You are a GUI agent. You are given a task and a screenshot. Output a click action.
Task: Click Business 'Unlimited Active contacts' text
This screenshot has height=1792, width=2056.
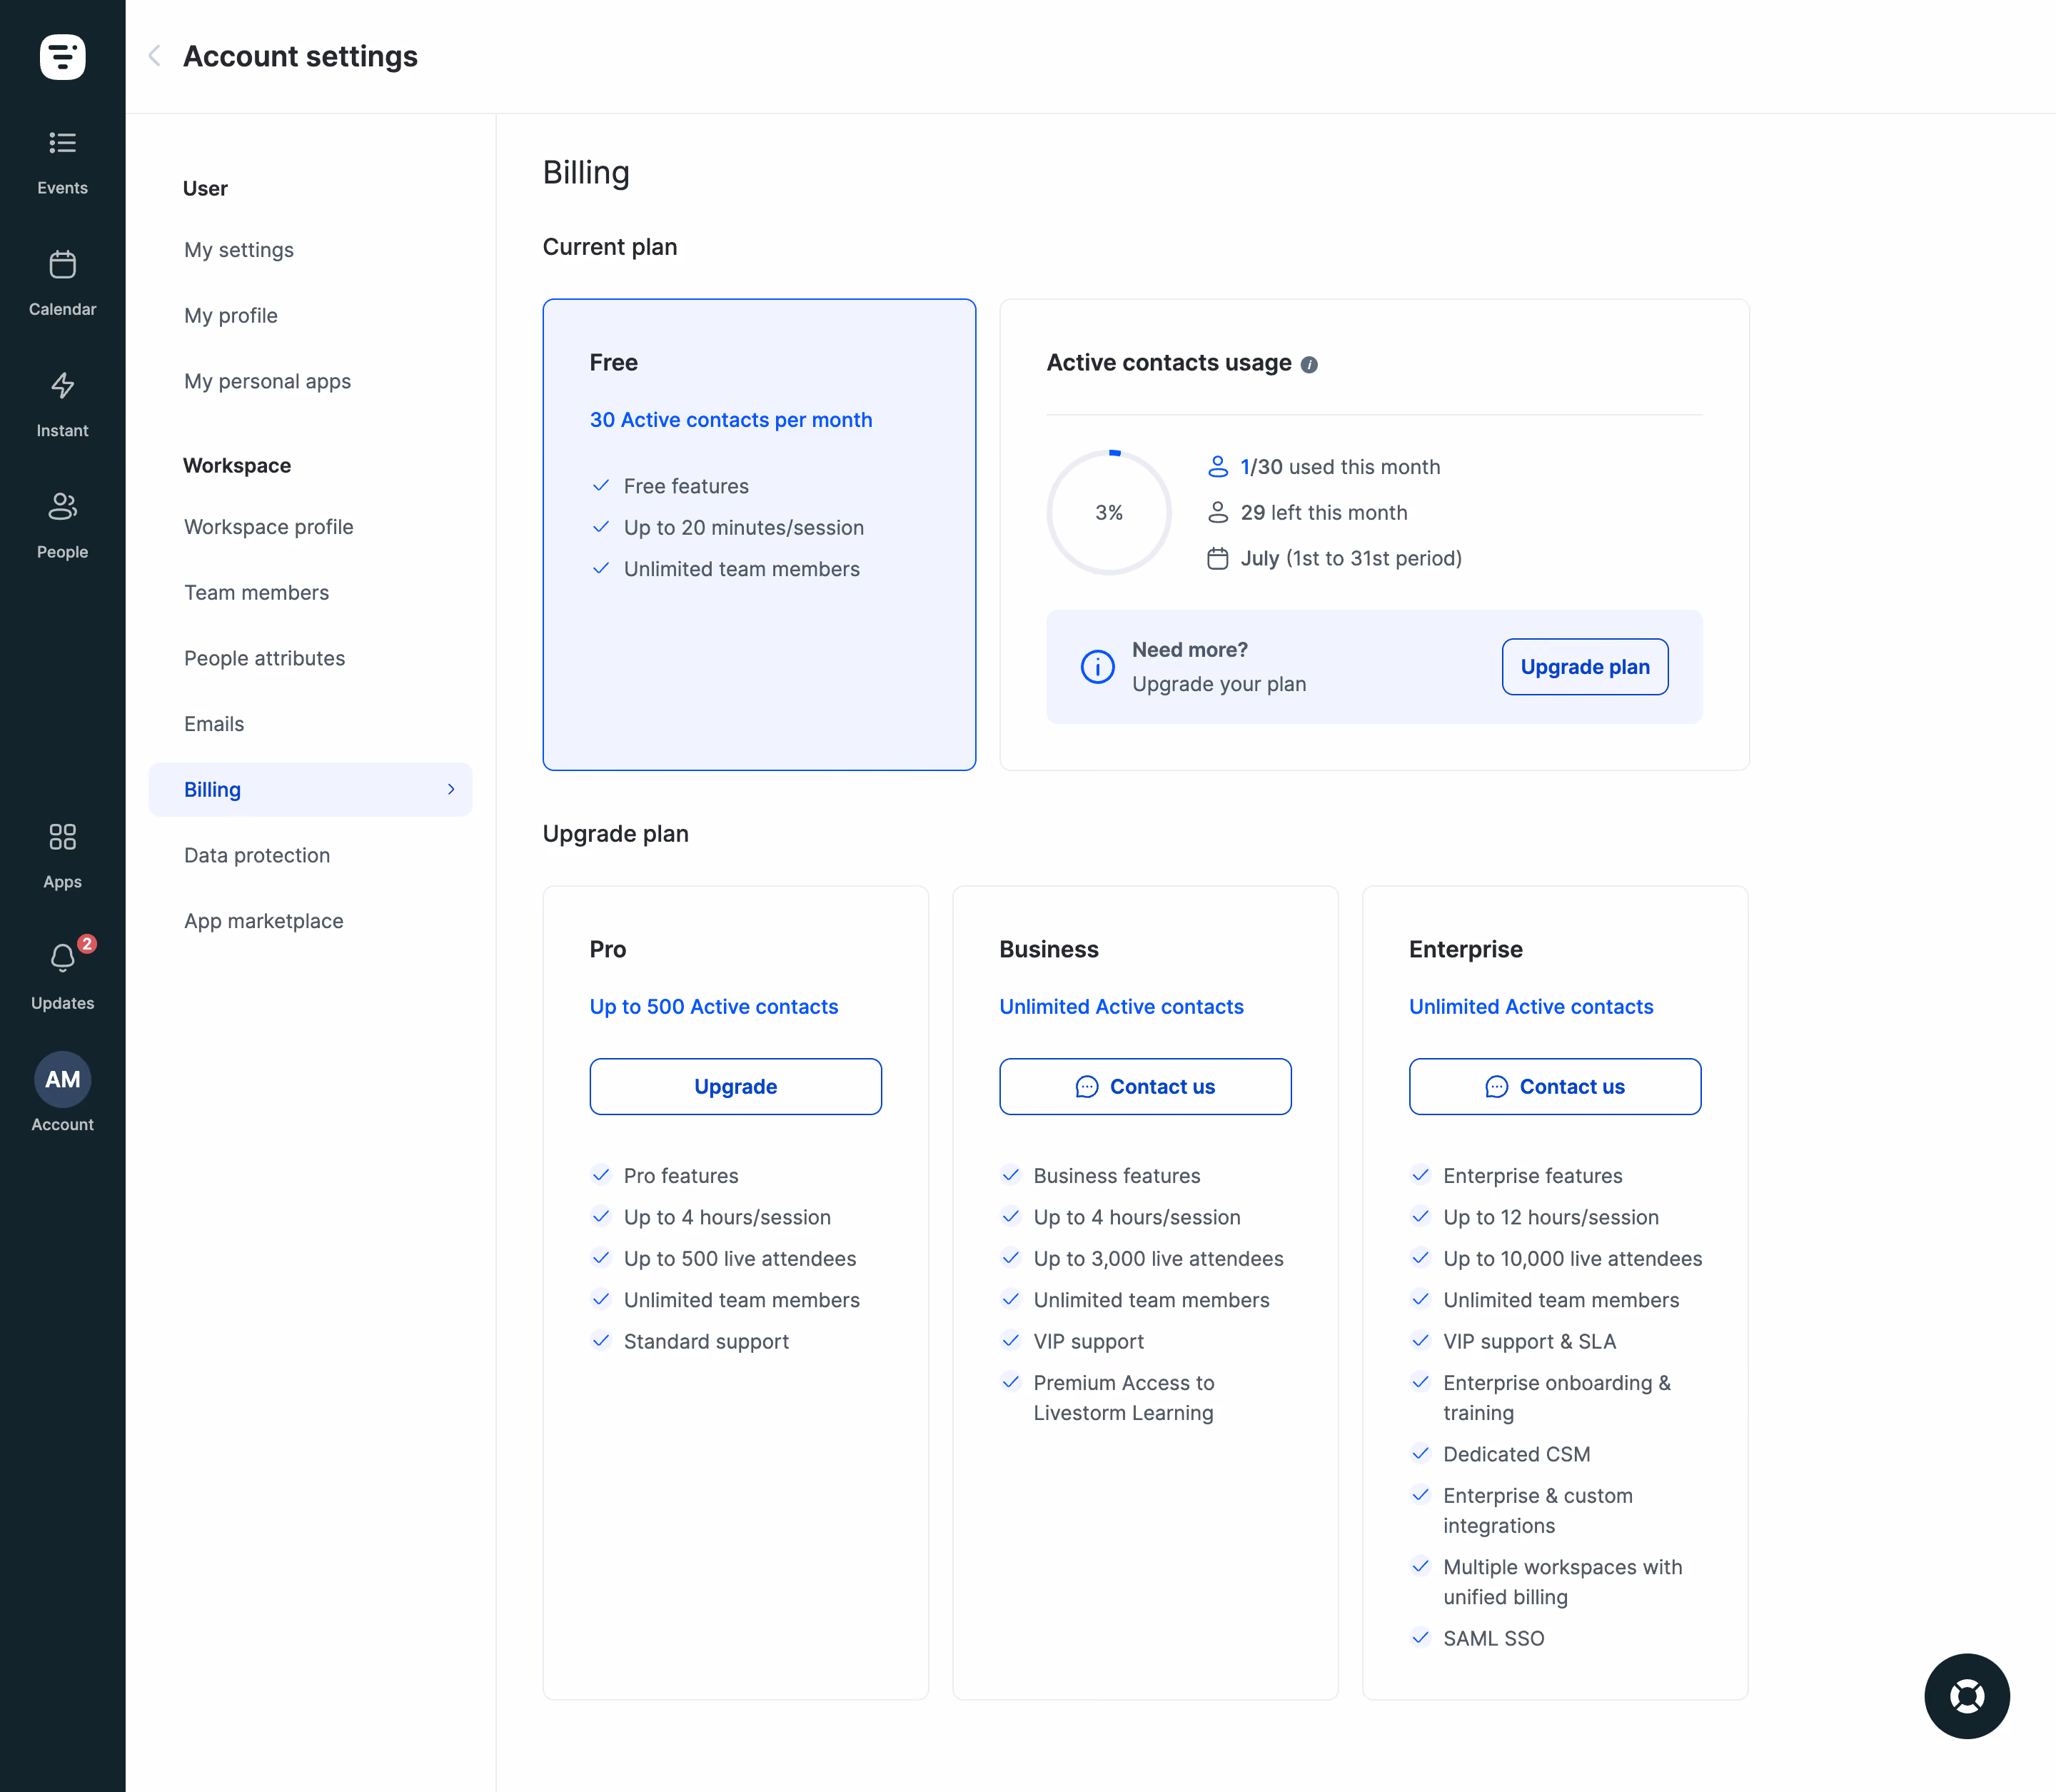tap(1121, 1007)
